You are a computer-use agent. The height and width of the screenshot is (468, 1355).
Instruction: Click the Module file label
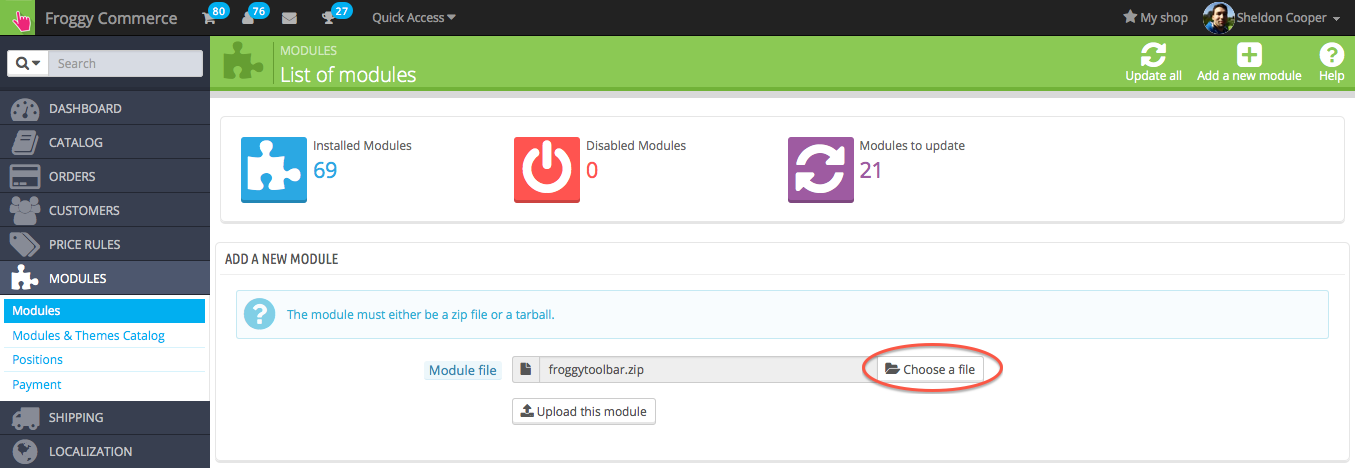pyautogui.click(x=462, y=370)
